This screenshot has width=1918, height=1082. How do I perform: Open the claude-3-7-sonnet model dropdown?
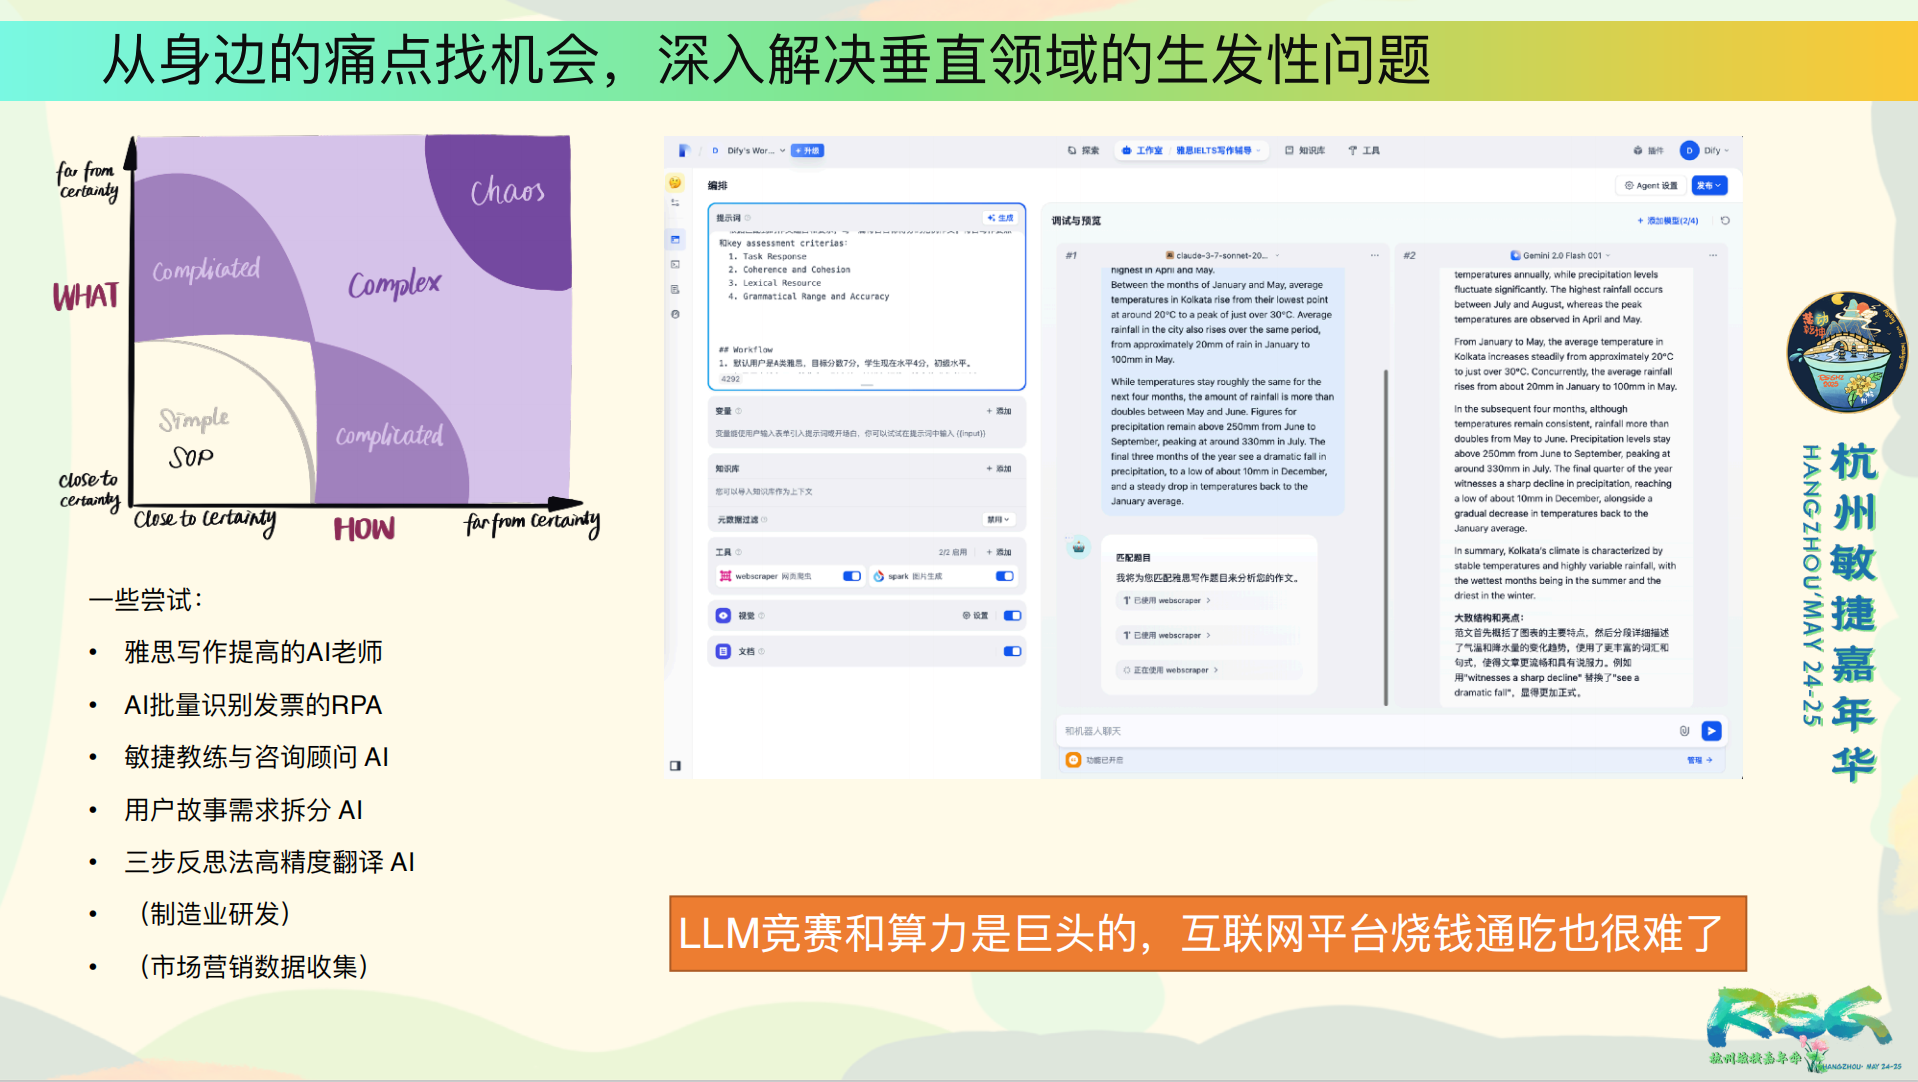click(x=1222, y=256)
